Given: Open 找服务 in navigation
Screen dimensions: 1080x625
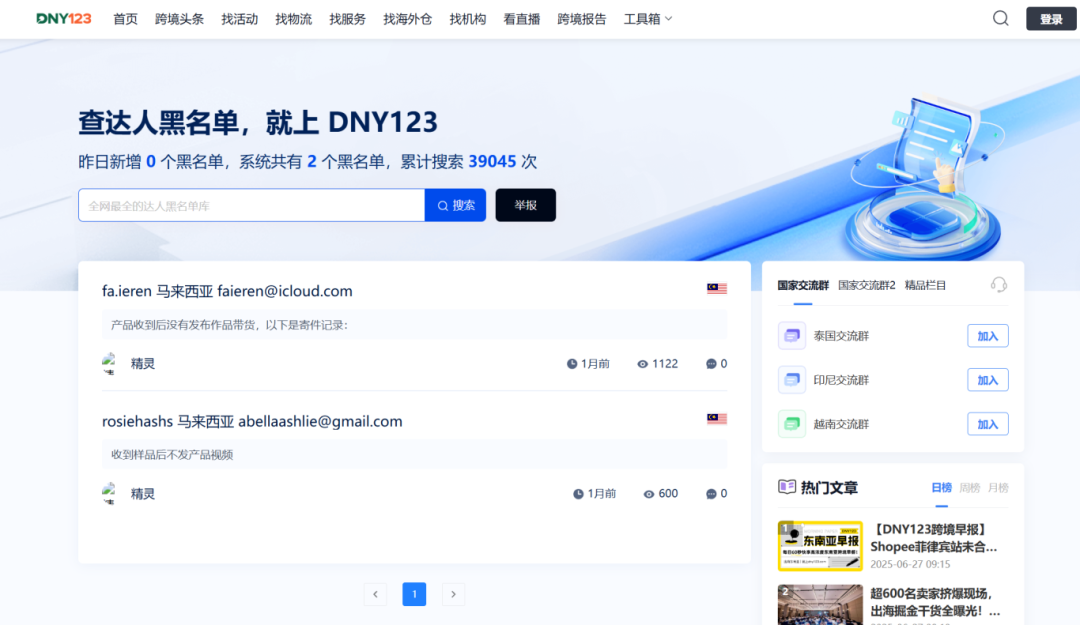Looking at the screenshot, I should (347, 19).
